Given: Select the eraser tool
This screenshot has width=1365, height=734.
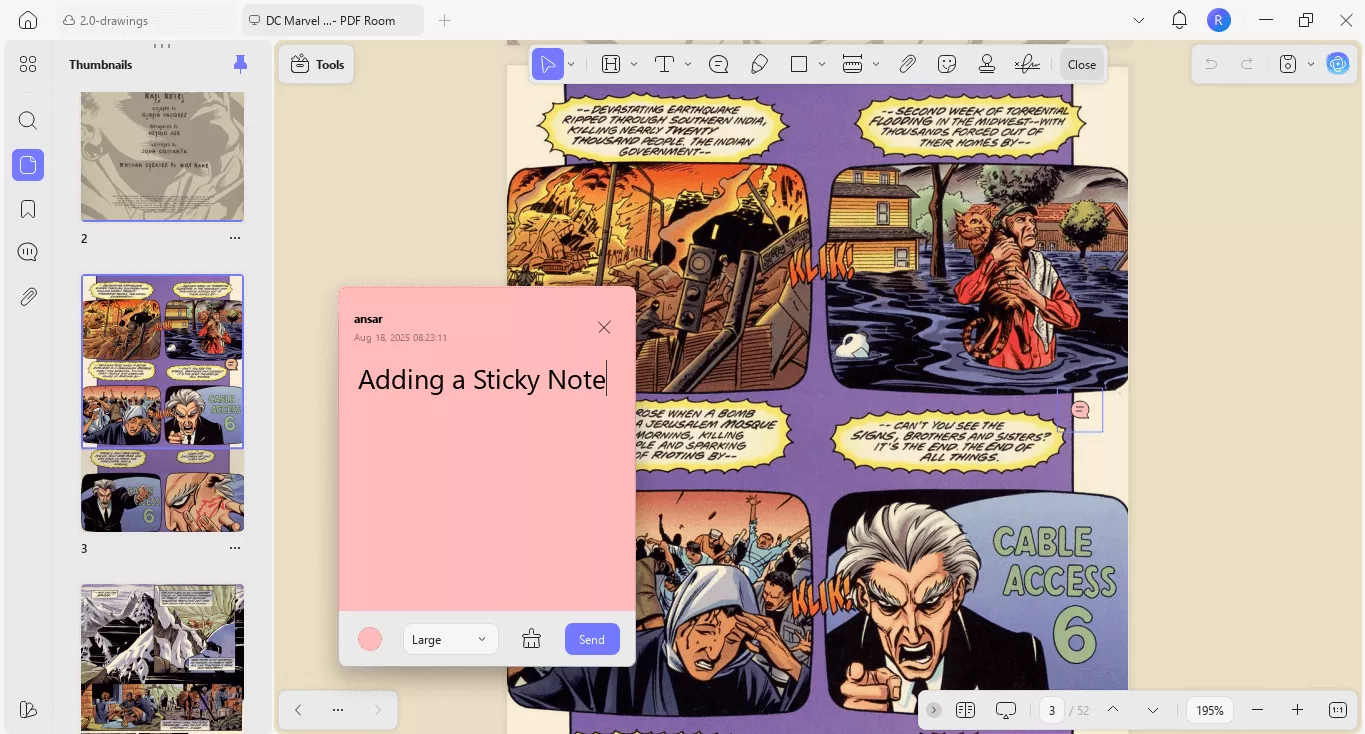Looking at the screenshot, I should (759, 64).
